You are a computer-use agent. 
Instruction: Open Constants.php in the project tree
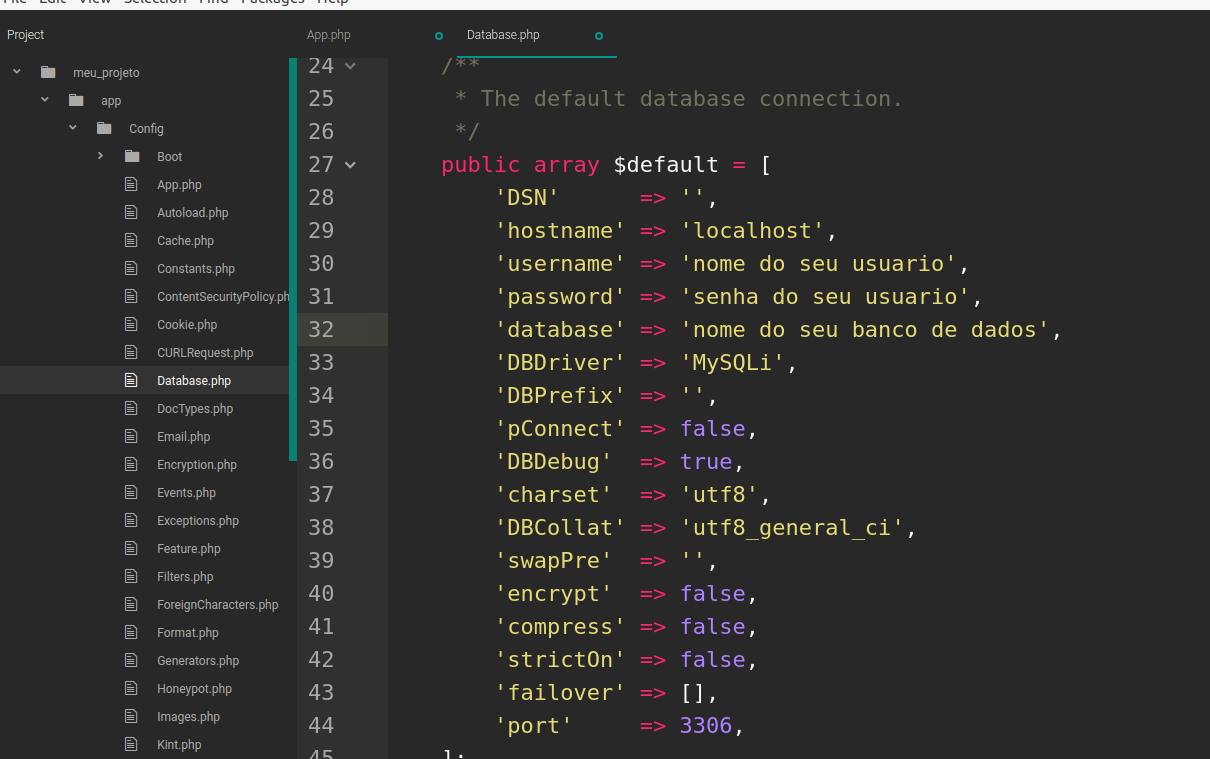[196, 269]
